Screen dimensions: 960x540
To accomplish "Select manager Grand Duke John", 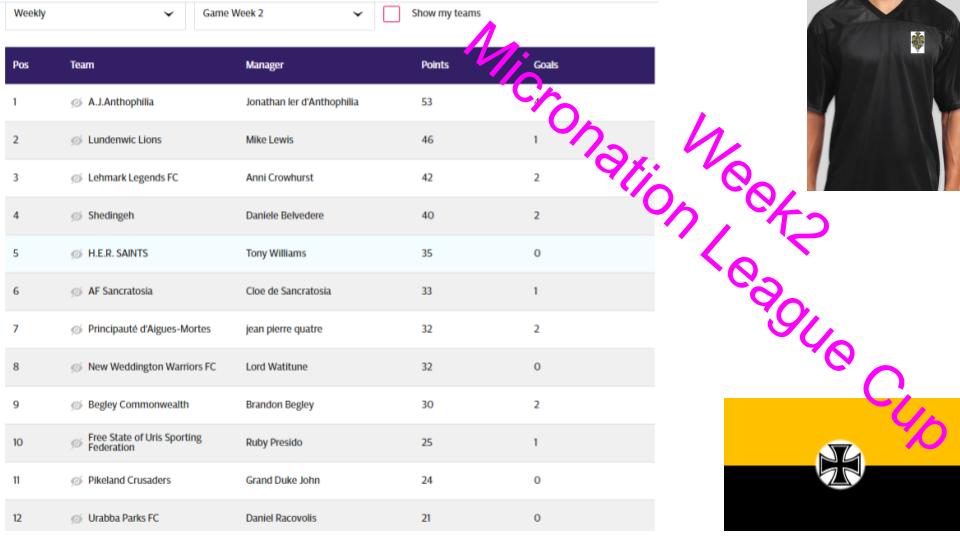I will 282,480.
